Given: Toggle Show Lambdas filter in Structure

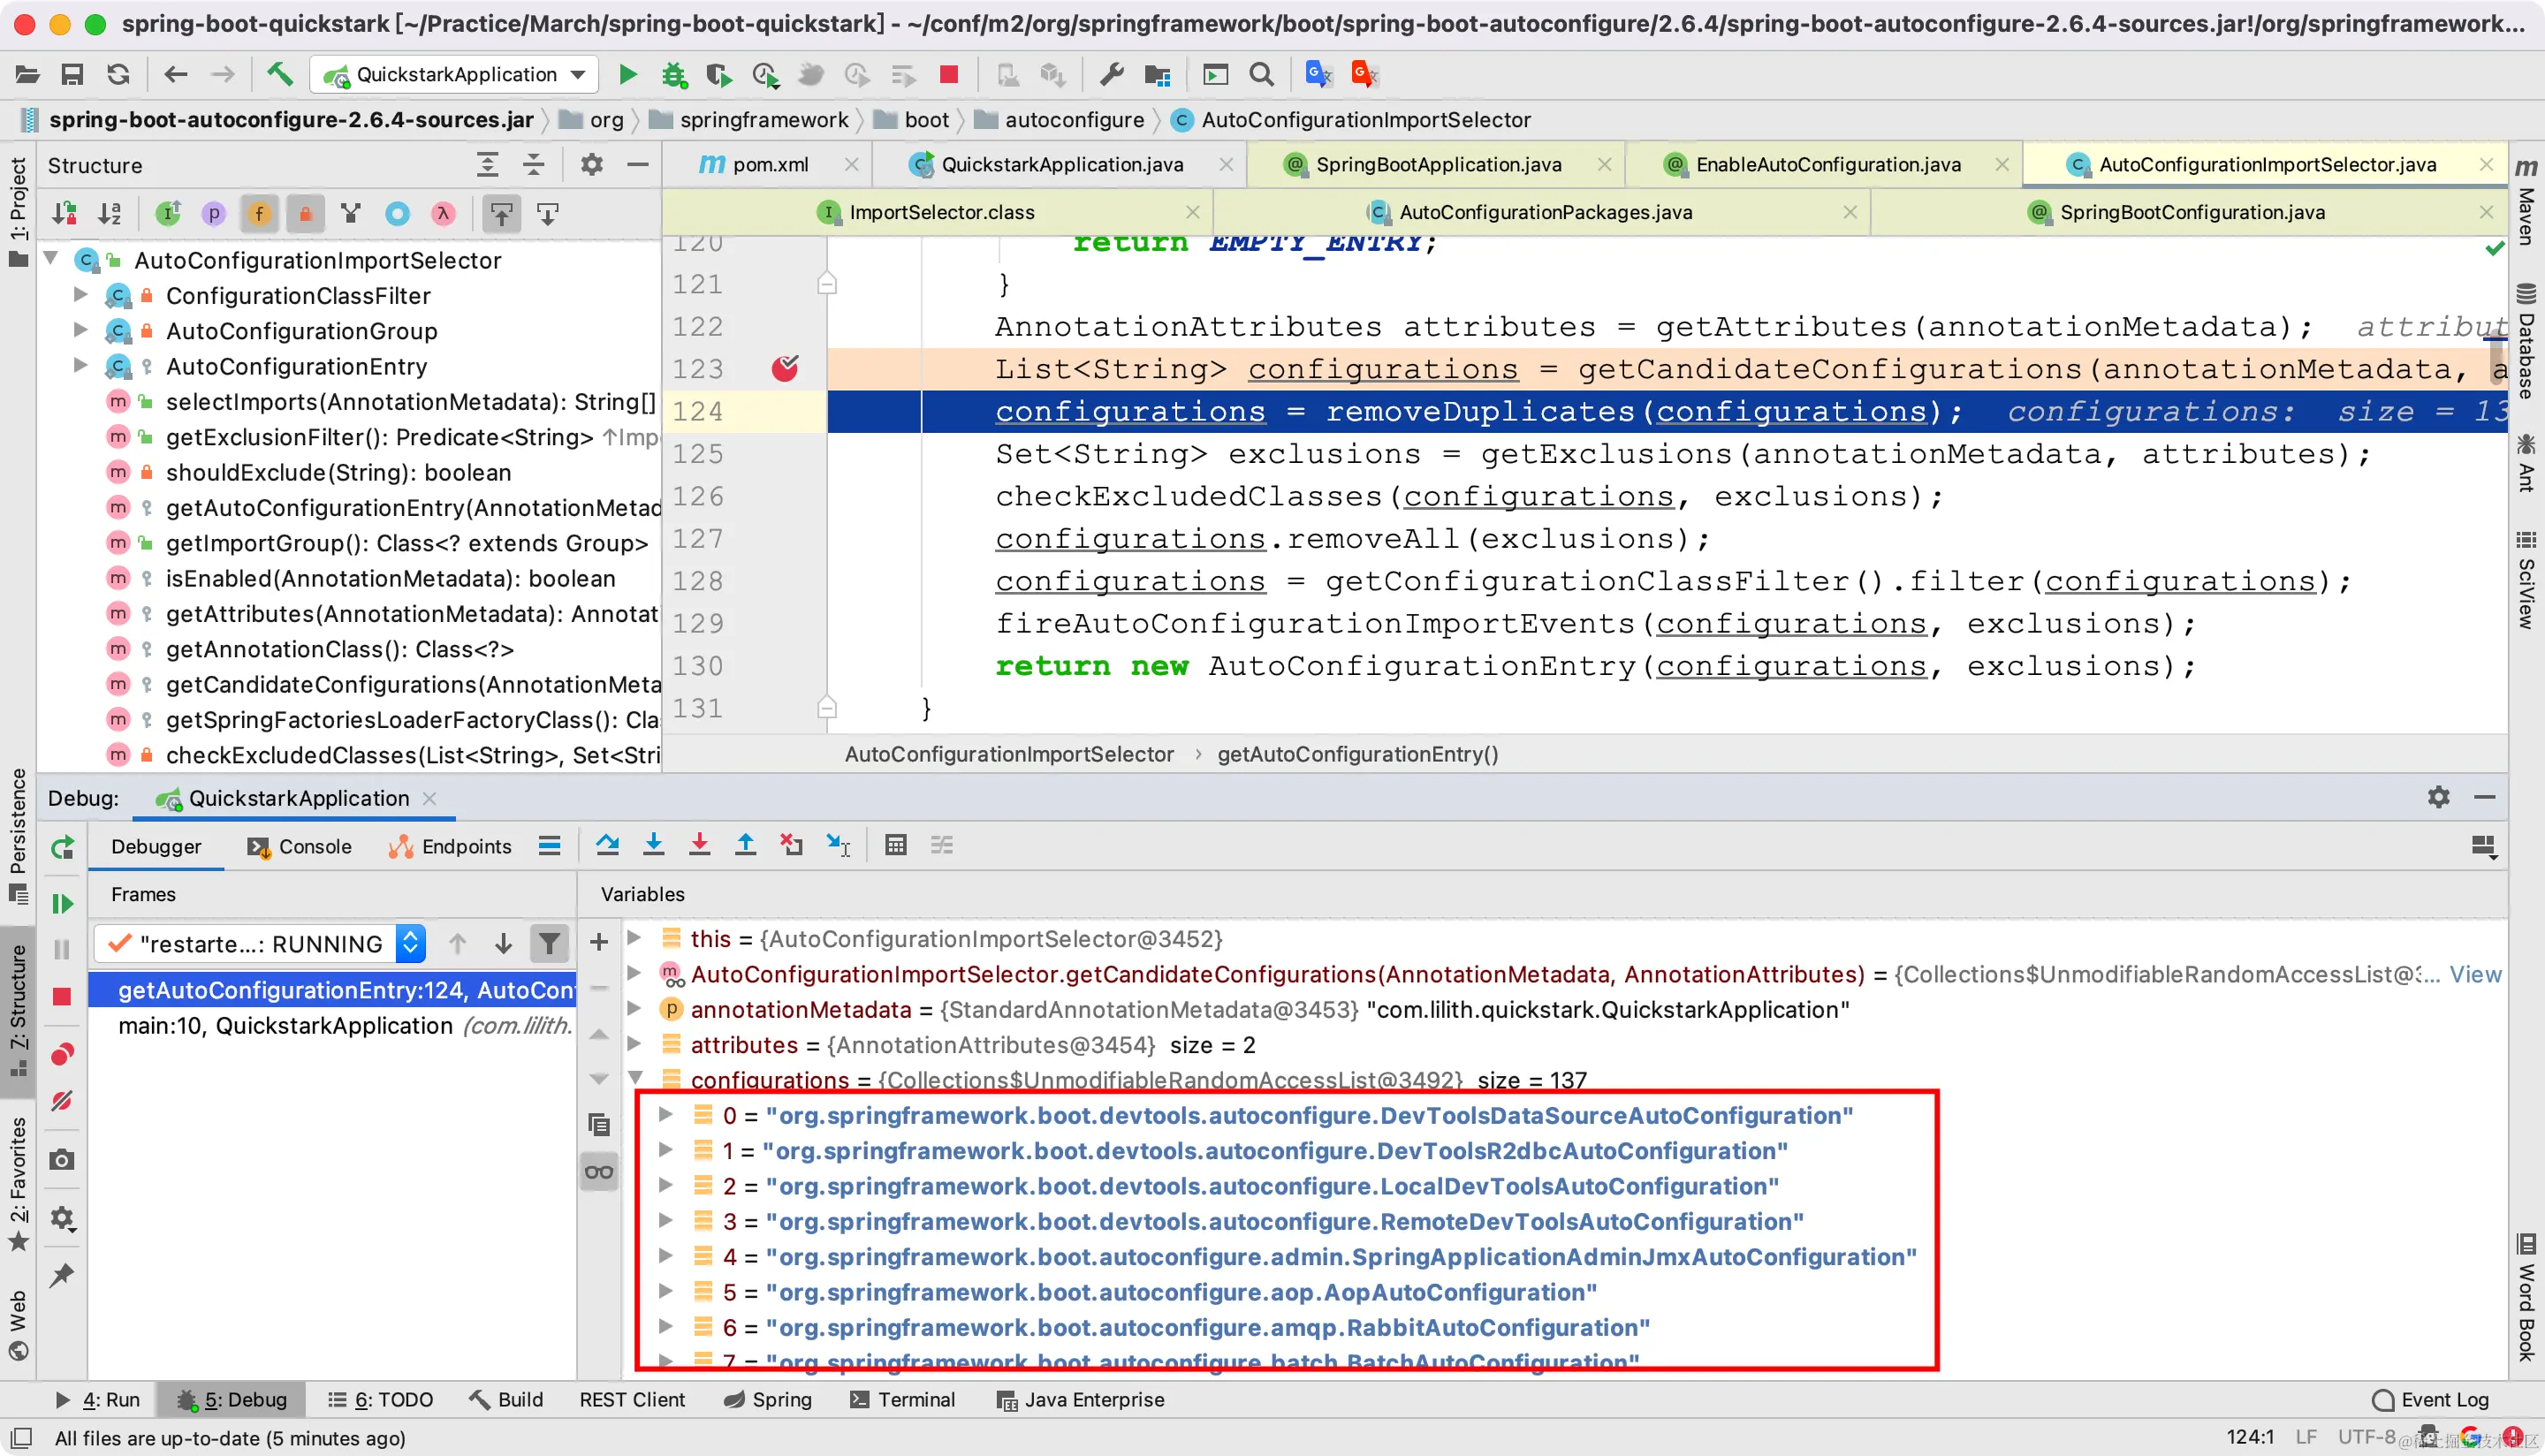Looking at the screenshot, I should (x=443, y=213).
